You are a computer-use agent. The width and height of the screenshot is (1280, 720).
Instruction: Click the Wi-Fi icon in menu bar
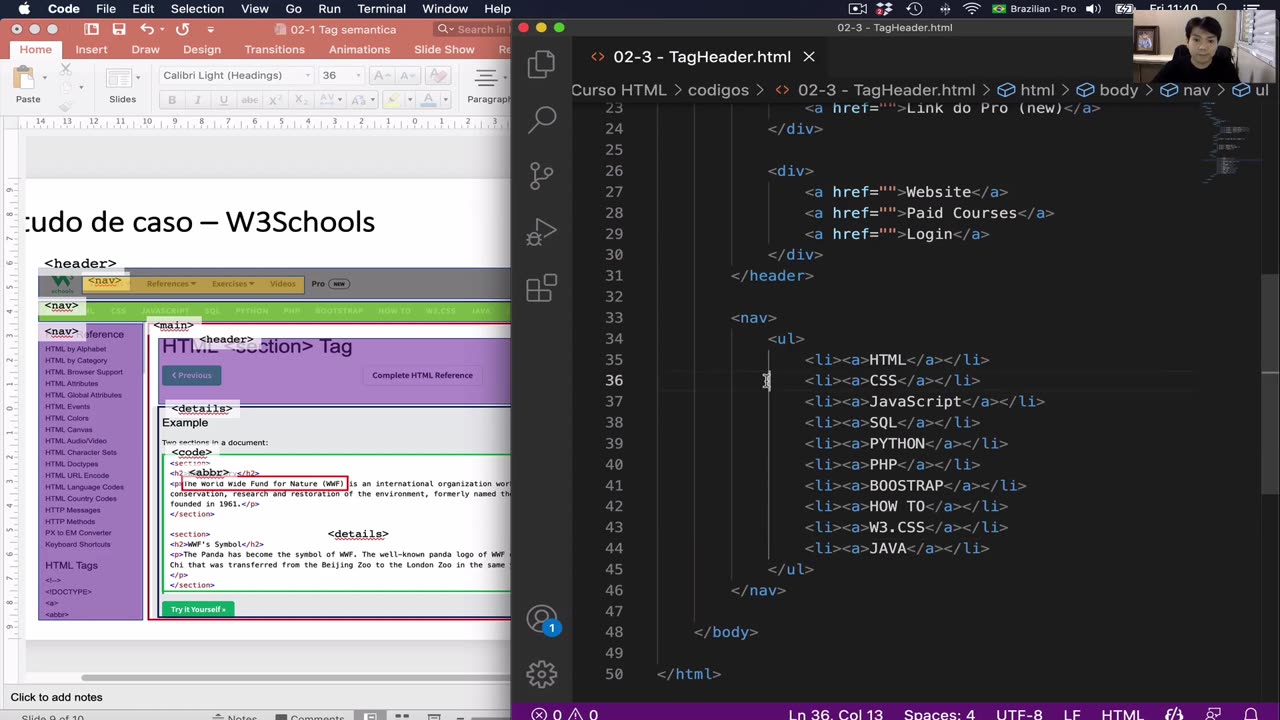[971, 9]
